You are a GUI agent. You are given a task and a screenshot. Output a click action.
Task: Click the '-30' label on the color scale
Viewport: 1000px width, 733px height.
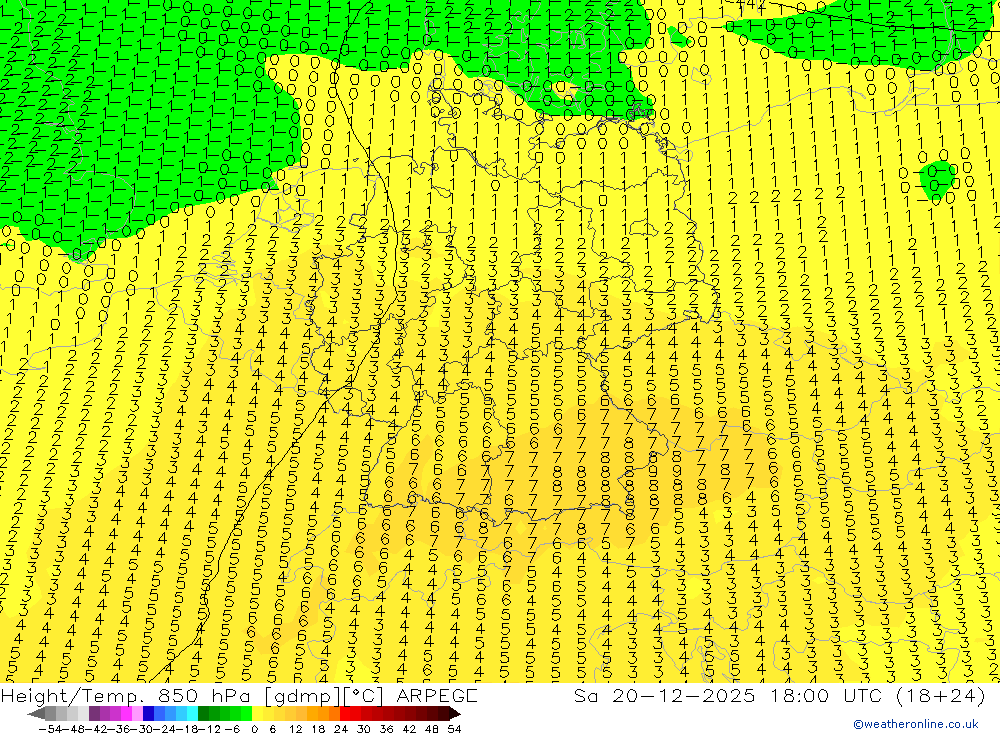coord(141,729)
